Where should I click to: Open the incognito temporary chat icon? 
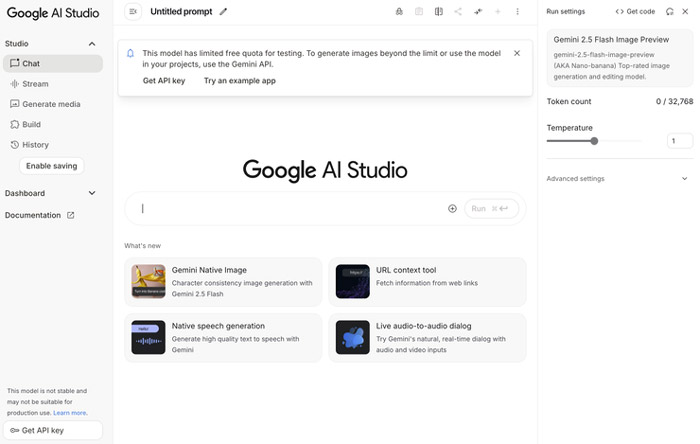(x=399, y=12)
